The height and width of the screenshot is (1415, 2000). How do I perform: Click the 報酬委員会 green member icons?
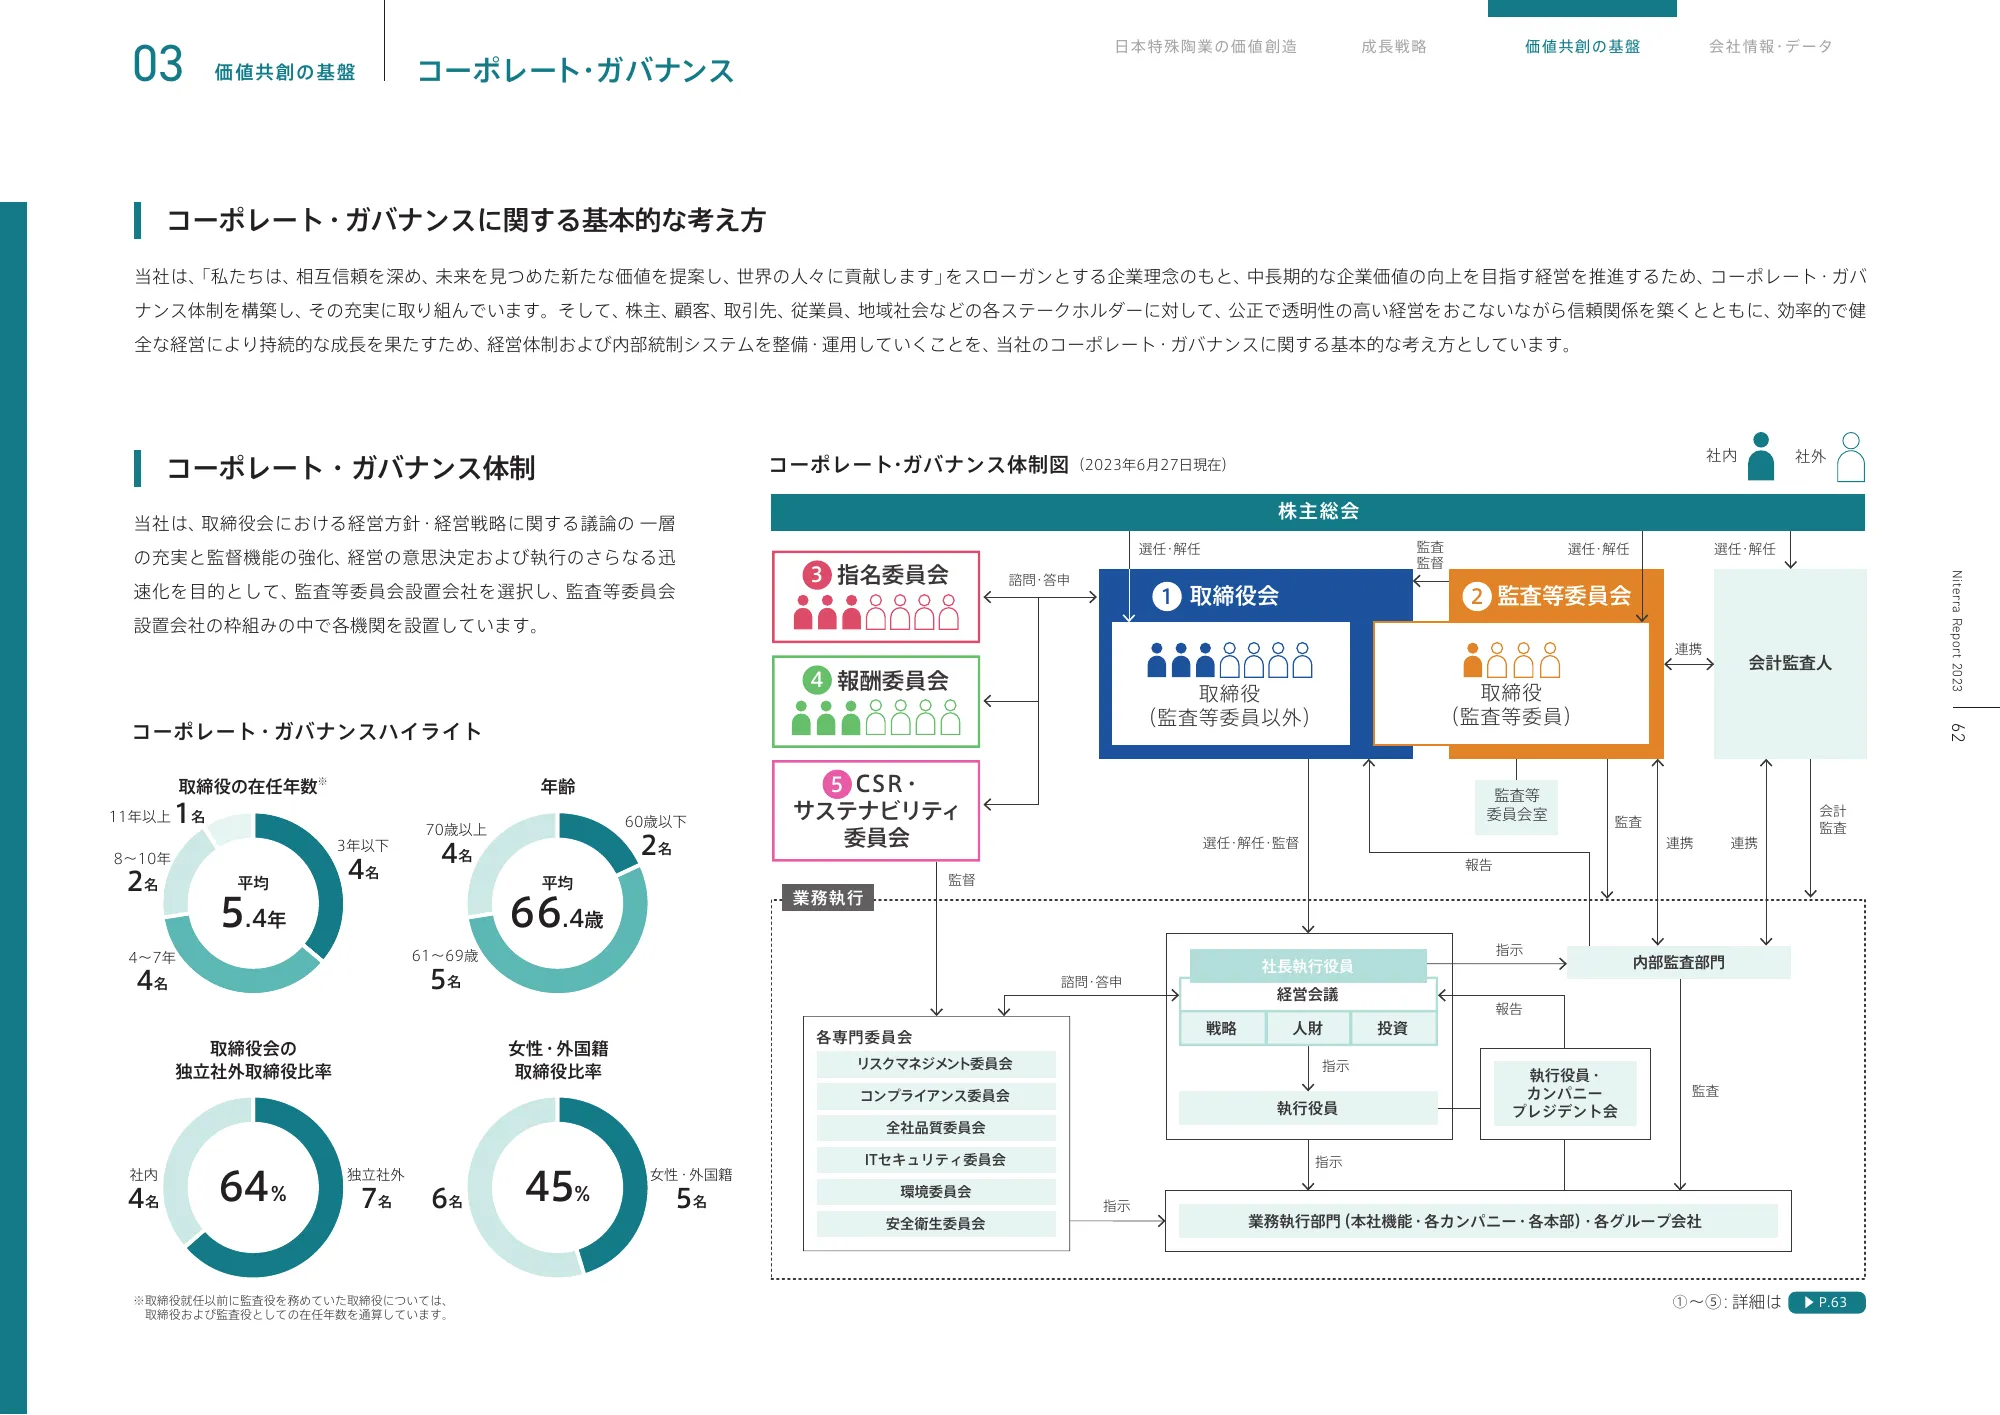876,717
